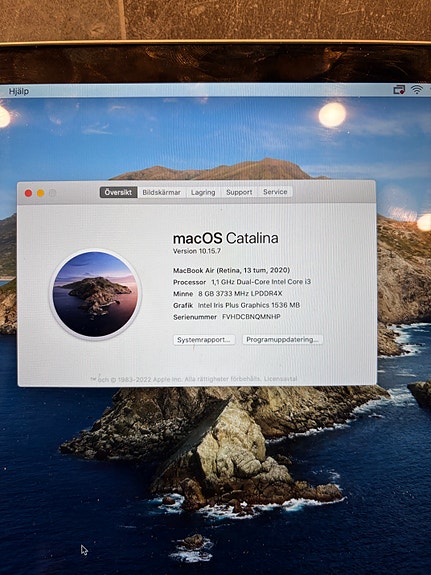
Task: Click the screen icon with red dot
Action: coord(399,89)
